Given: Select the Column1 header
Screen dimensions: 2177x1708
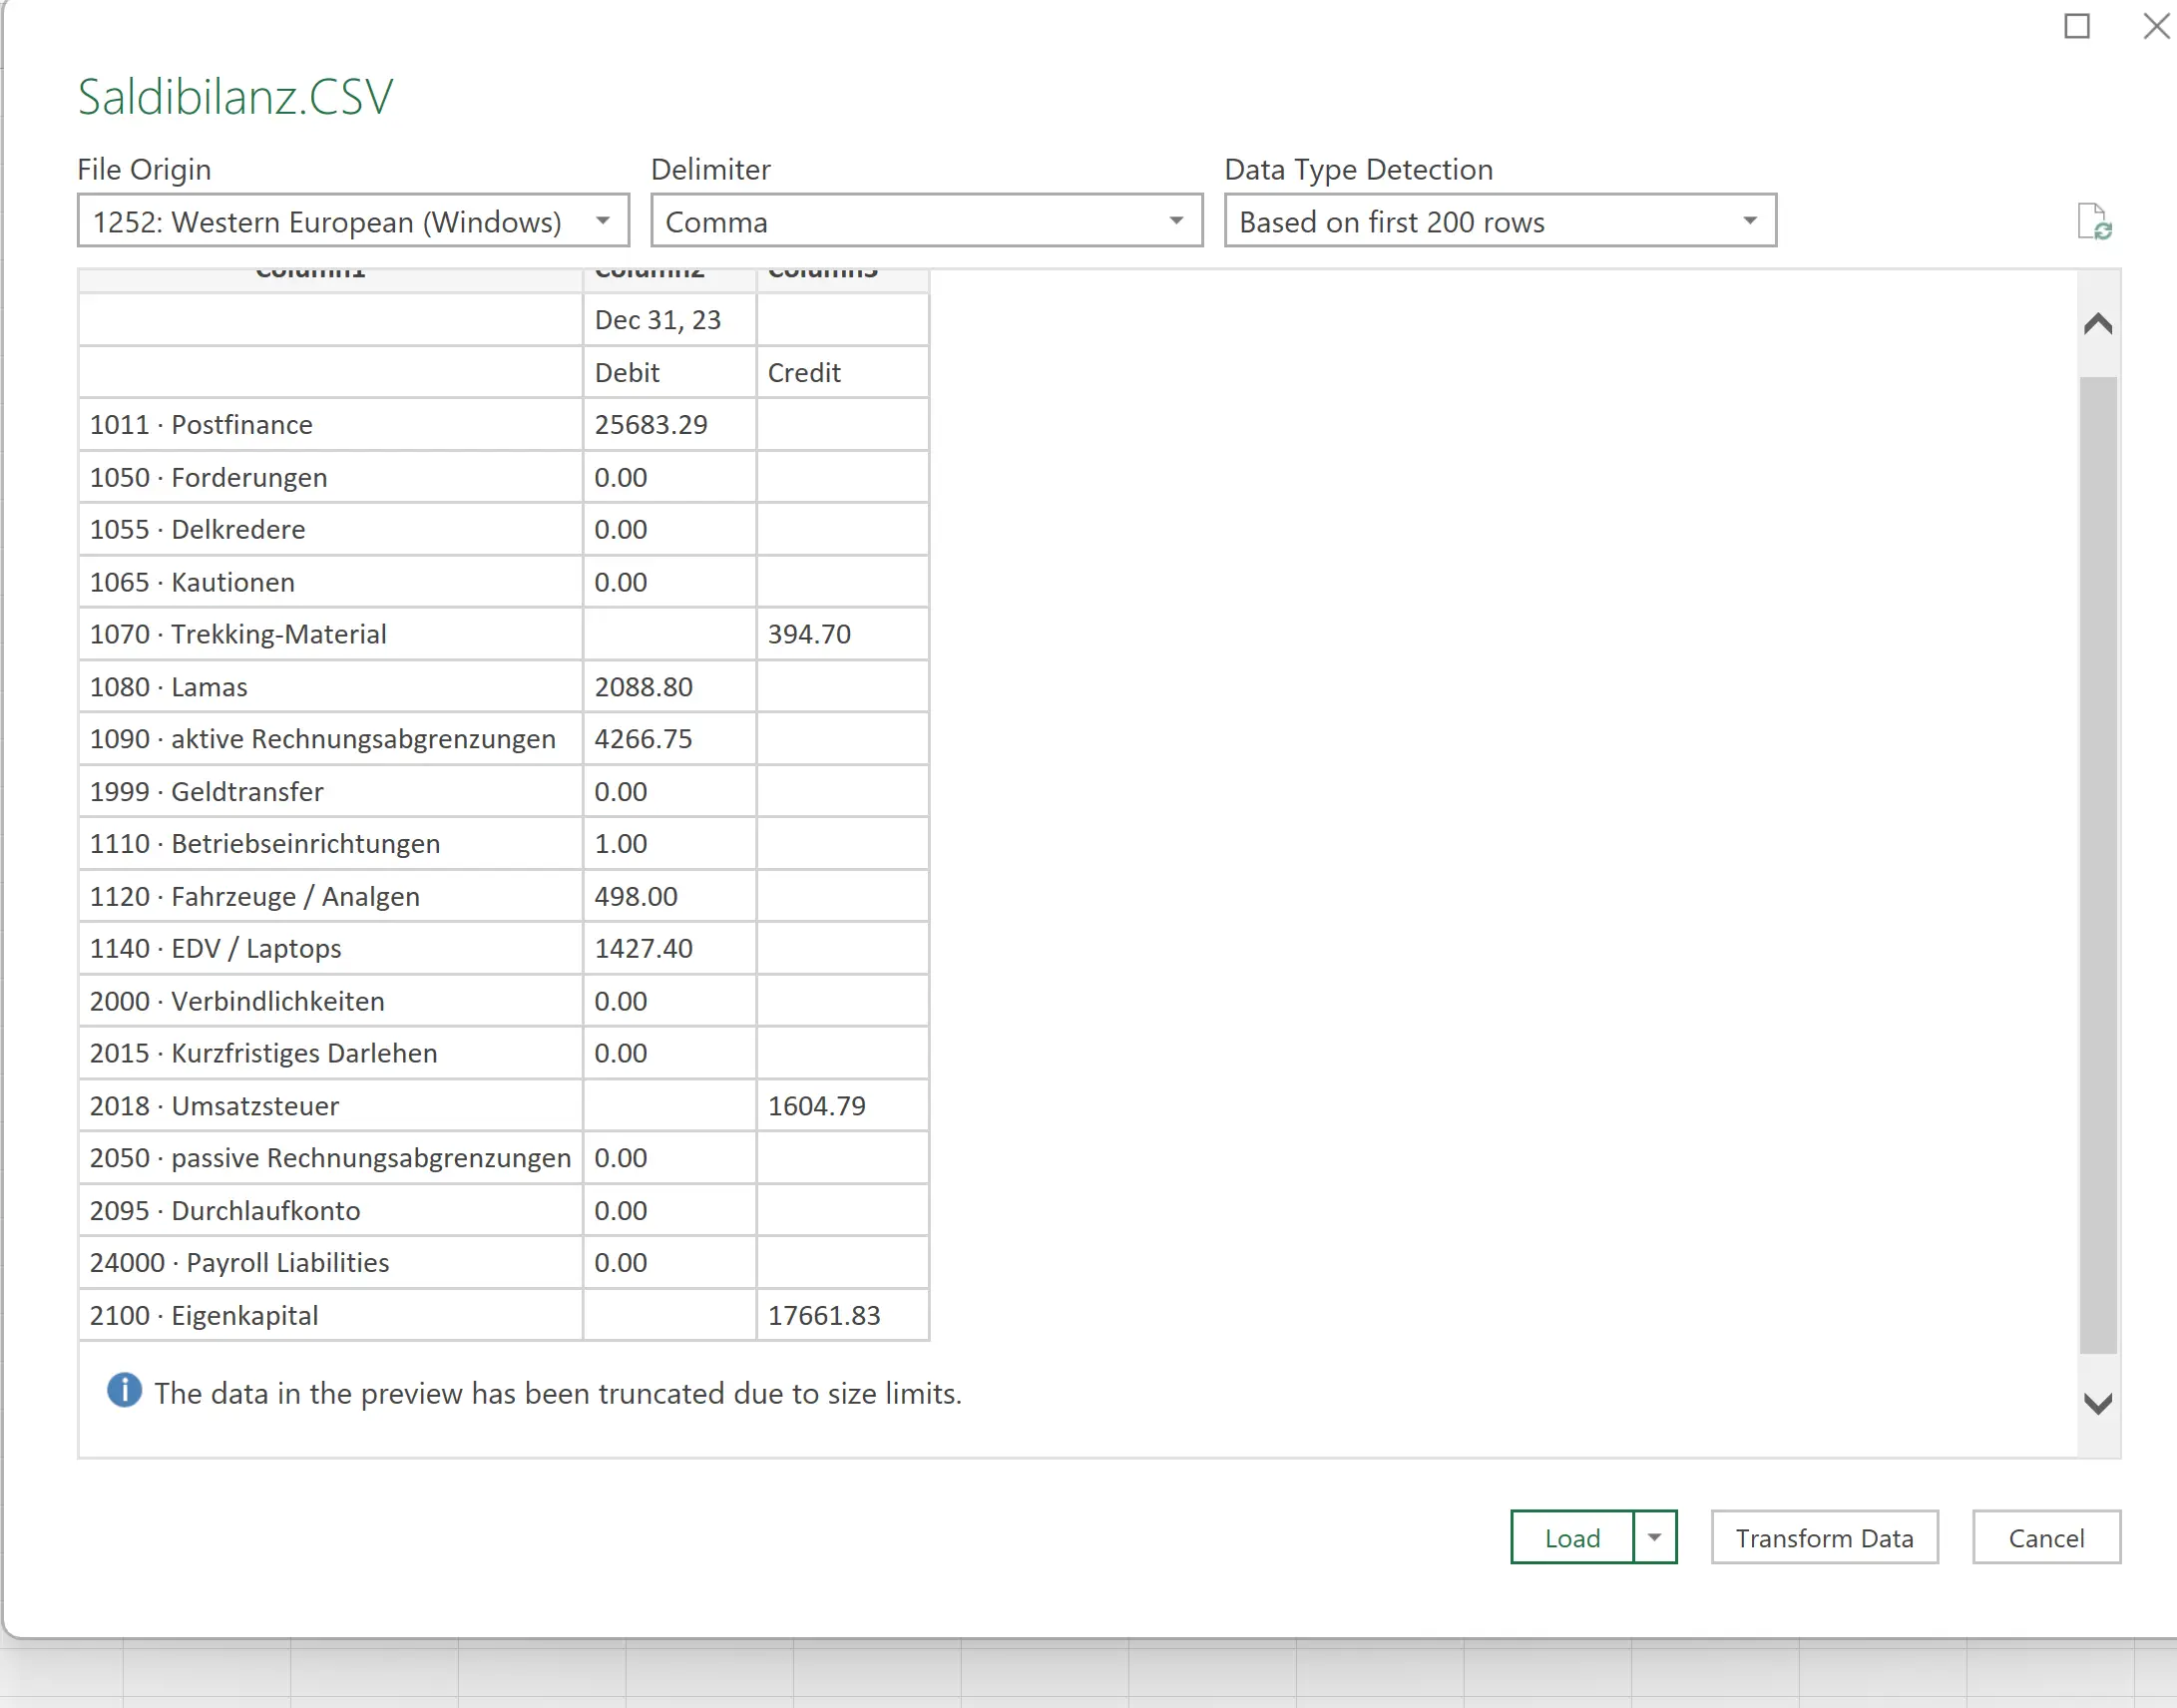Looking at the screenshot, I should pyautogui.click(x=311, y=272).
